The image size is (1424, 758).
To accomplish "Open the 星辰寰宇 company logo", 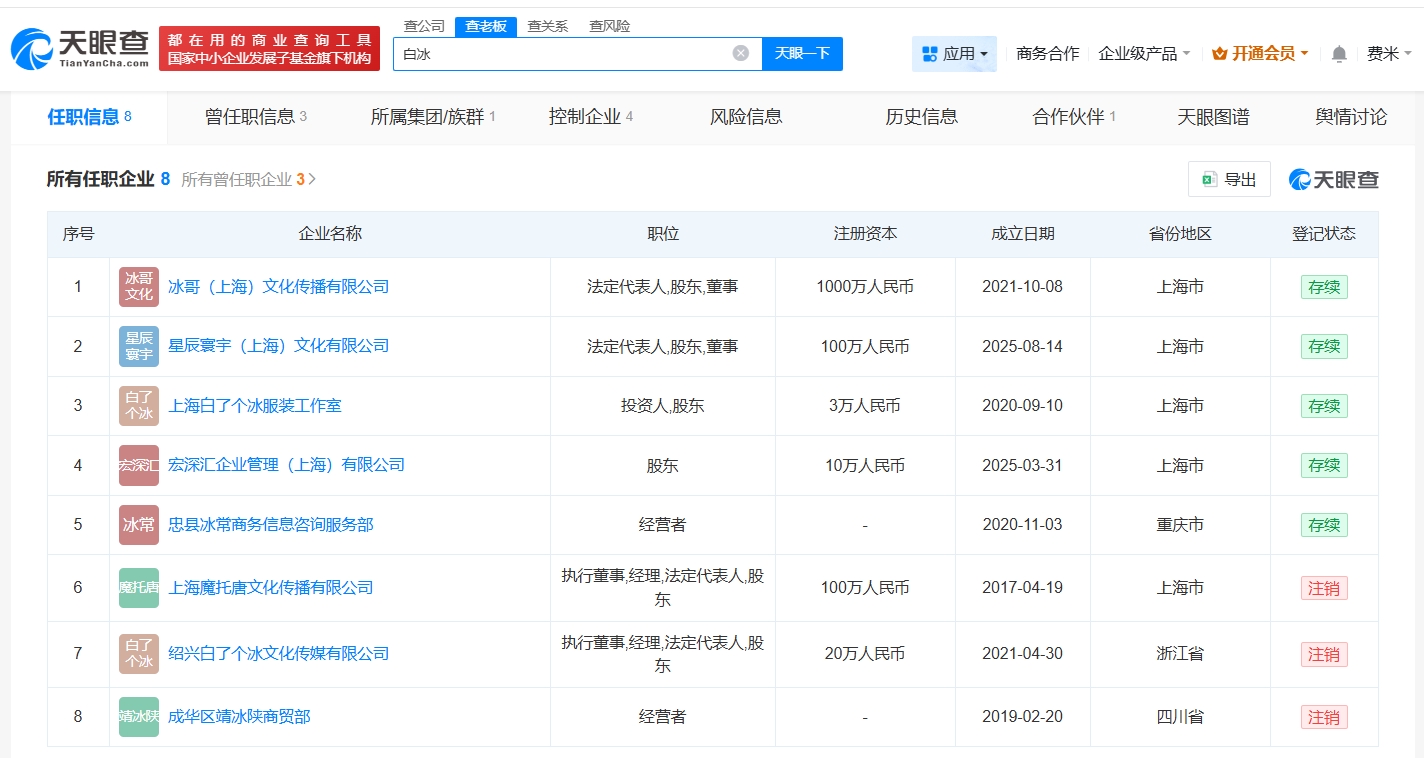I will [139, 346].
